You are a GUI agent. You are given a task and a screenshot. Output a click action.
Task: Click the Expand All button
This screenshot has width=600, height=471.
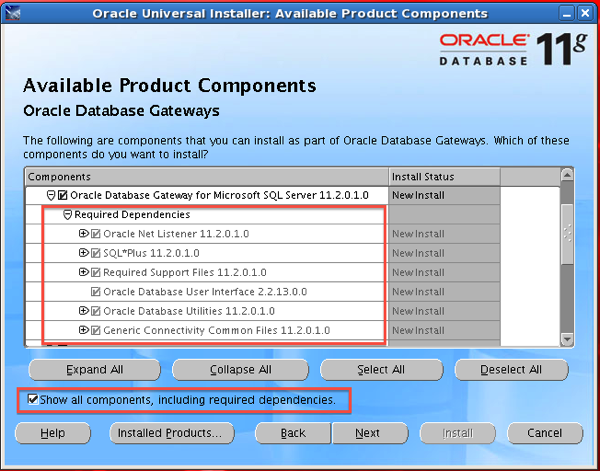95,370
